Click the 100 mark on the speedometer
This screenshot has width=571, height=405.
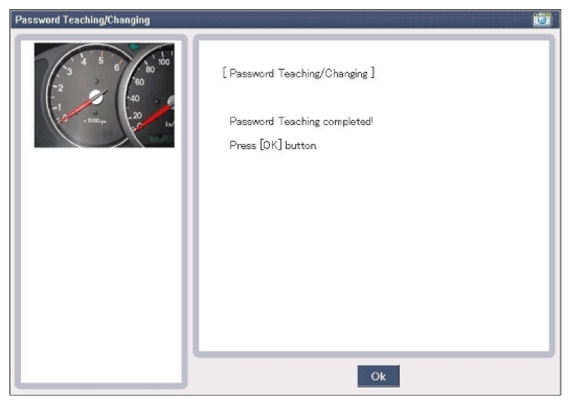click(x=164, y=62)
